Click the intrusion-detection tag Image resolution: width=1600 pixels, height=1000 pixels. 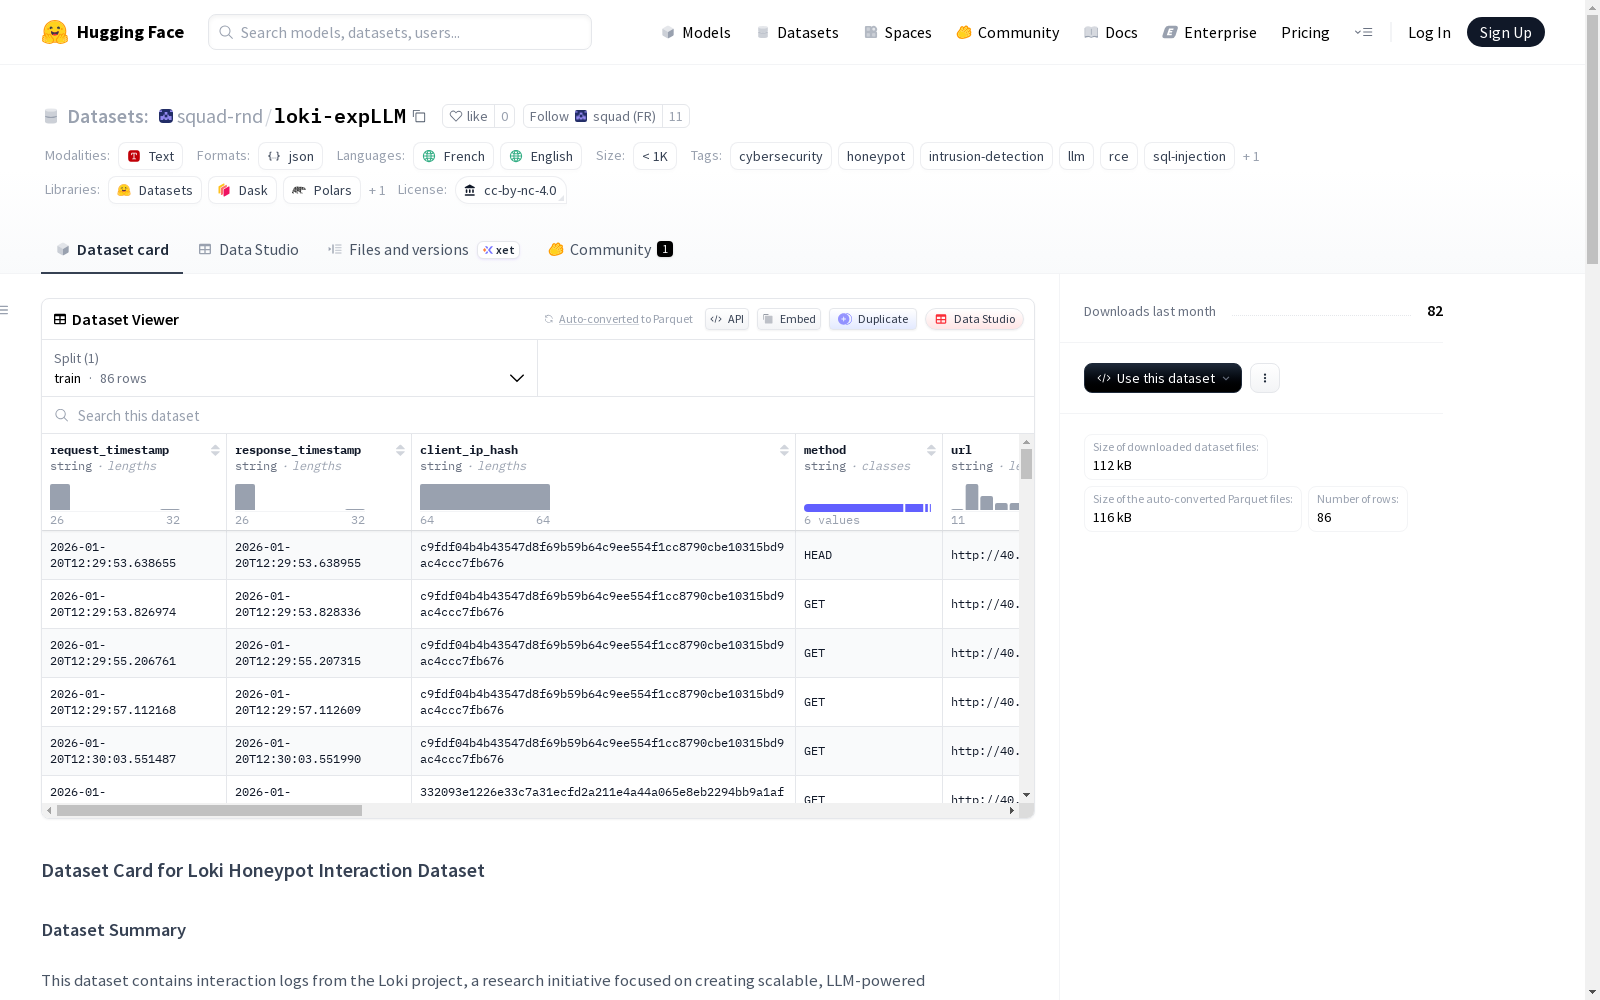[x=986, y=156]
